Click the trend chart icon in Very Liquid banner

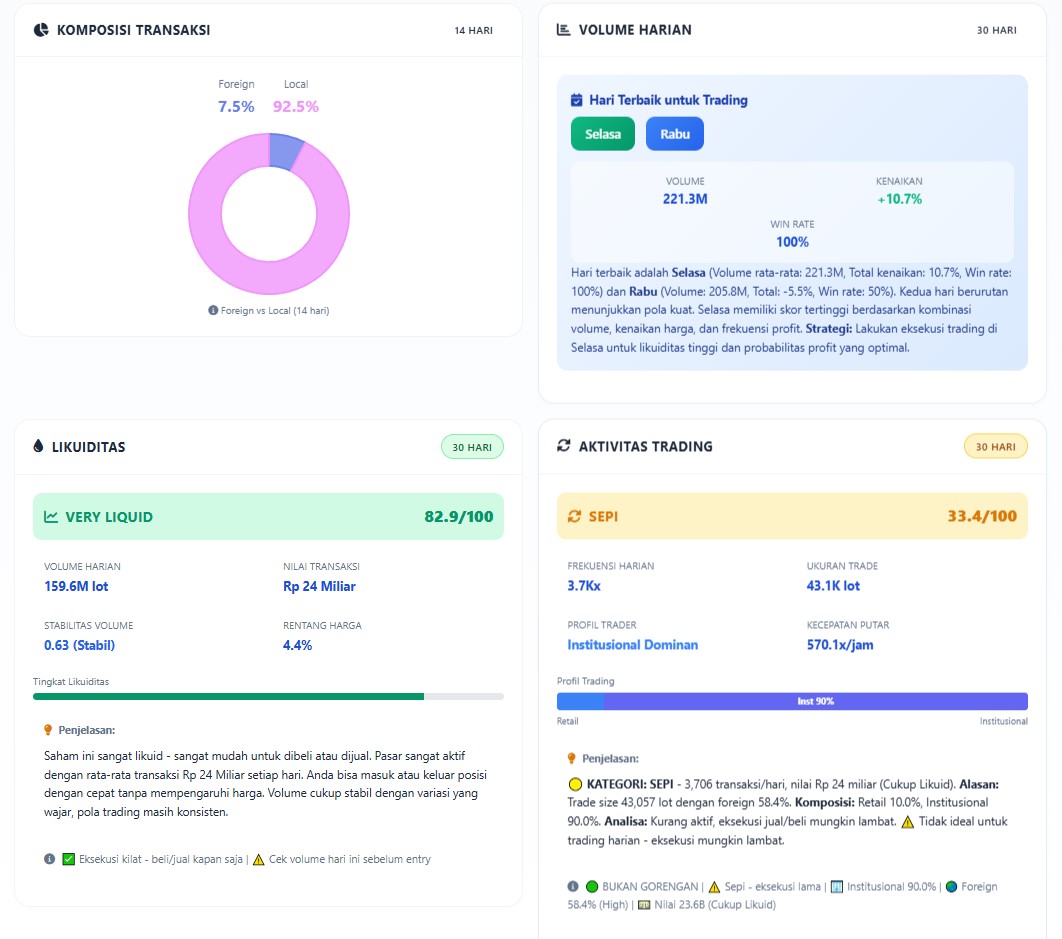click(x=51, y=517)
